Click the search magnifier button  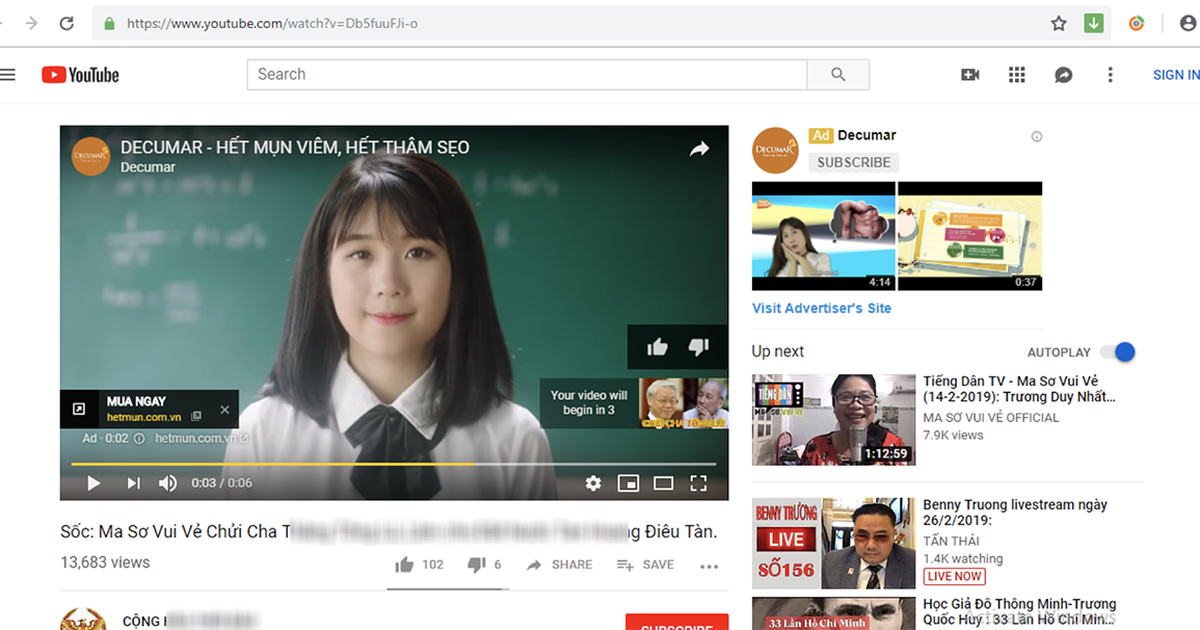pos(838,74)
